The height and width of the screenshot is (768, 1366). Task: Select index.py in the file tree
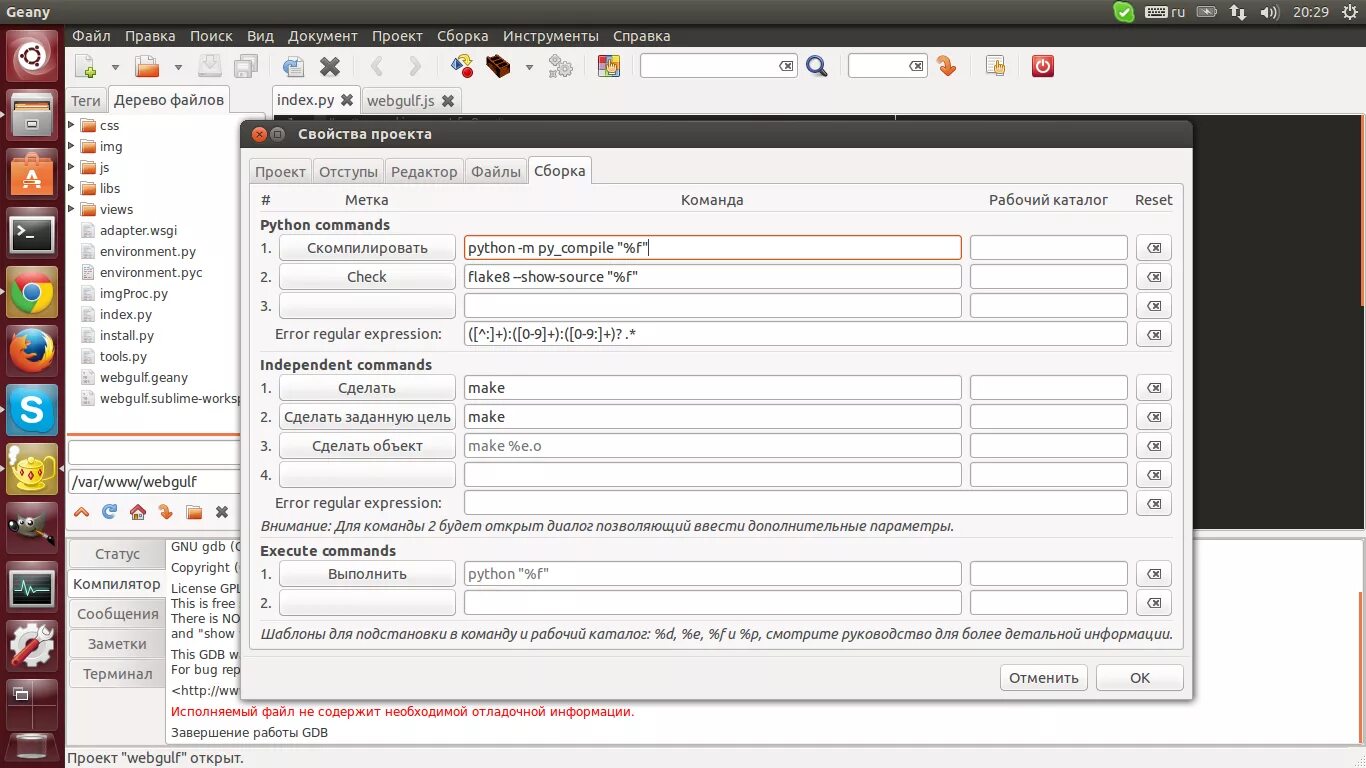click(126, 314)
